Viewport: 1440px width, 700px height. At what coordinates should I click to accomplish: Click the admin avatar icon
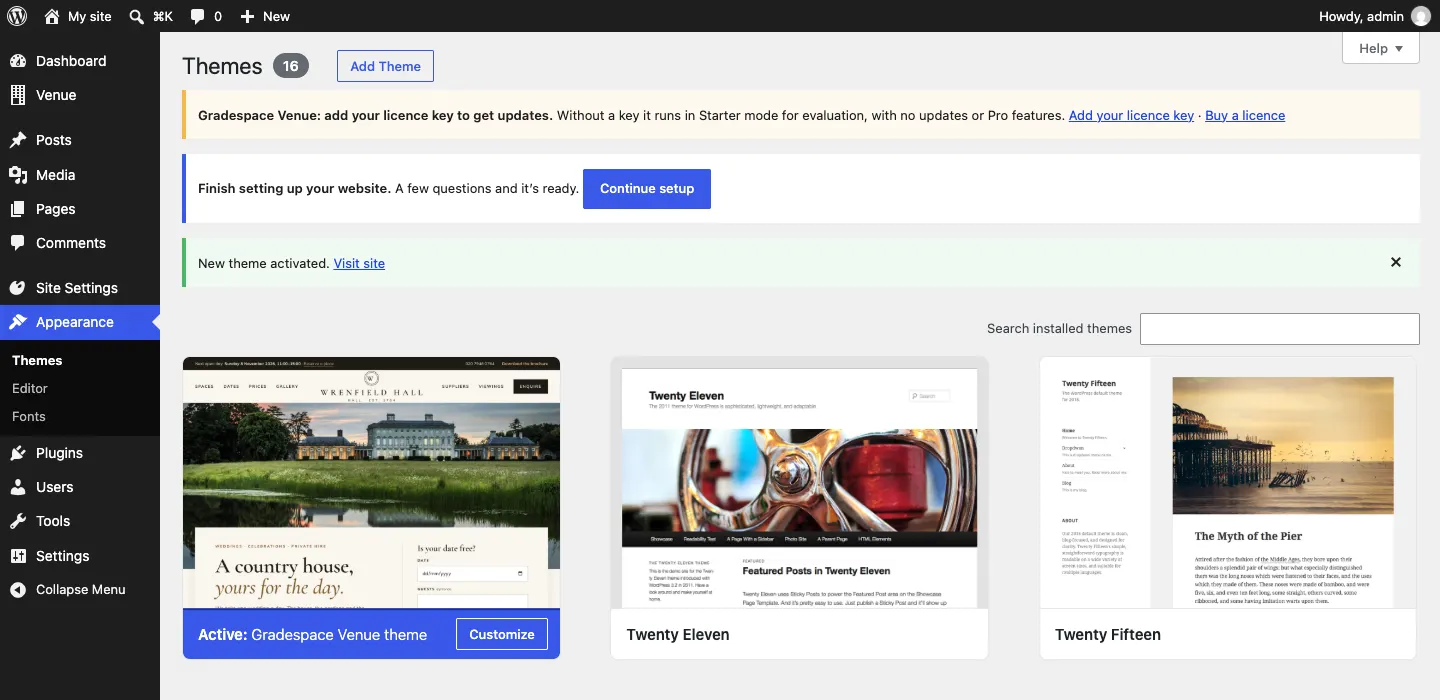tap(1420, 16)
